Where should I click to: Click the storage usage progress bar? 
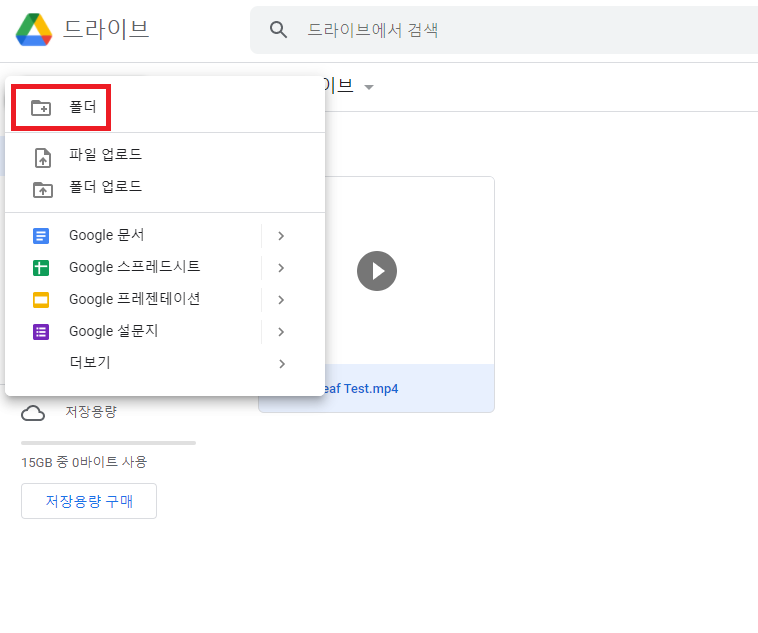[x=108, y=443]
